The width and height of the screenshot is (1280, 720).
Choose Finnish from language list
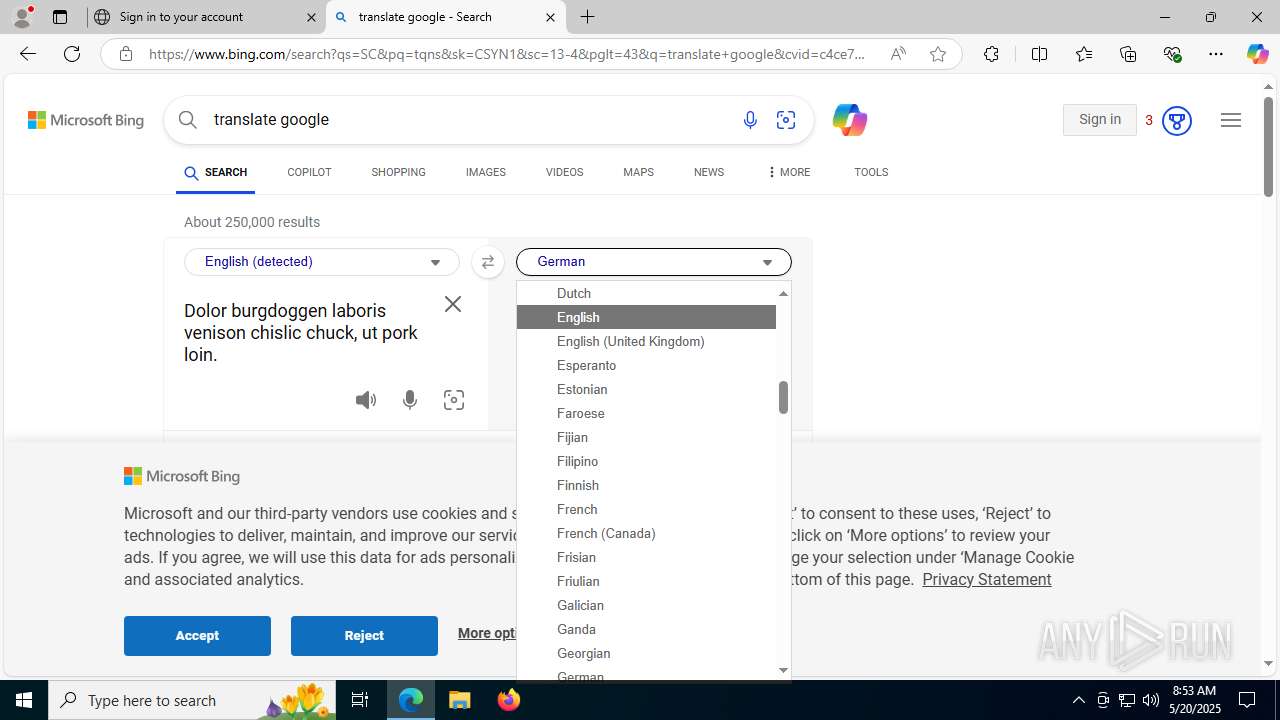(x=646, y=485)
